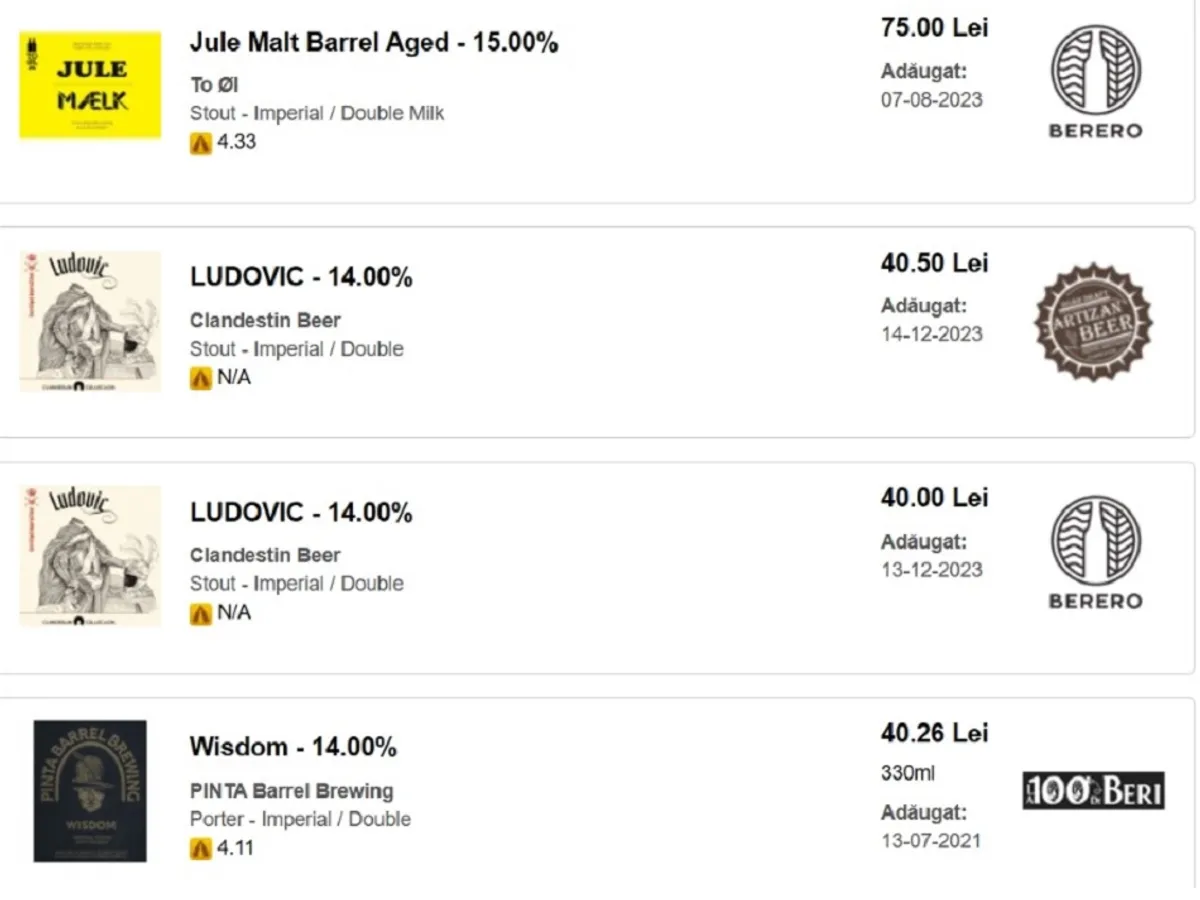Screen dimensions: 1200x900
Task: Click the 40.26 Lei price
Action: [x=934, y=733]
